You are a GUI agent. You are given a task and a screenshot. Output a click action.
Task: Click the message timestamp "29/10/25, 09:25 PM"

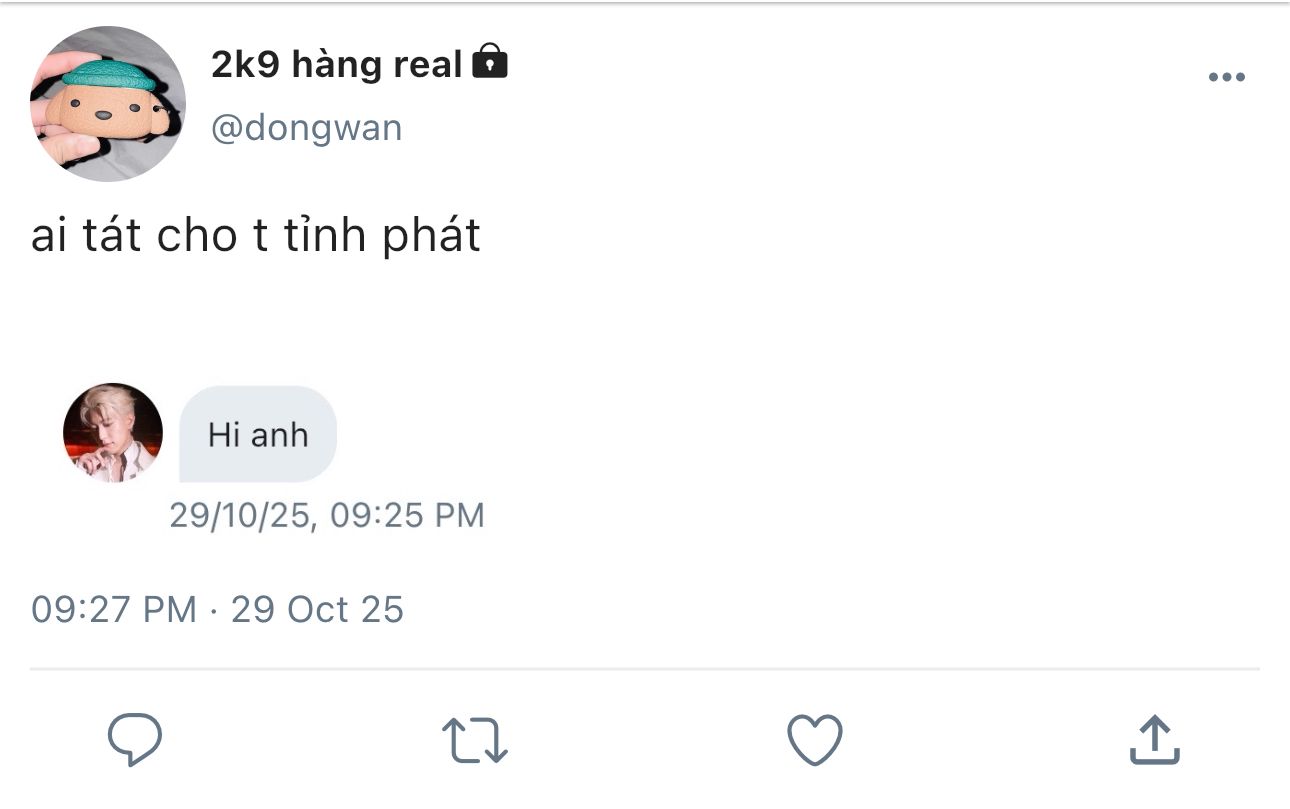tap(326, 515)
